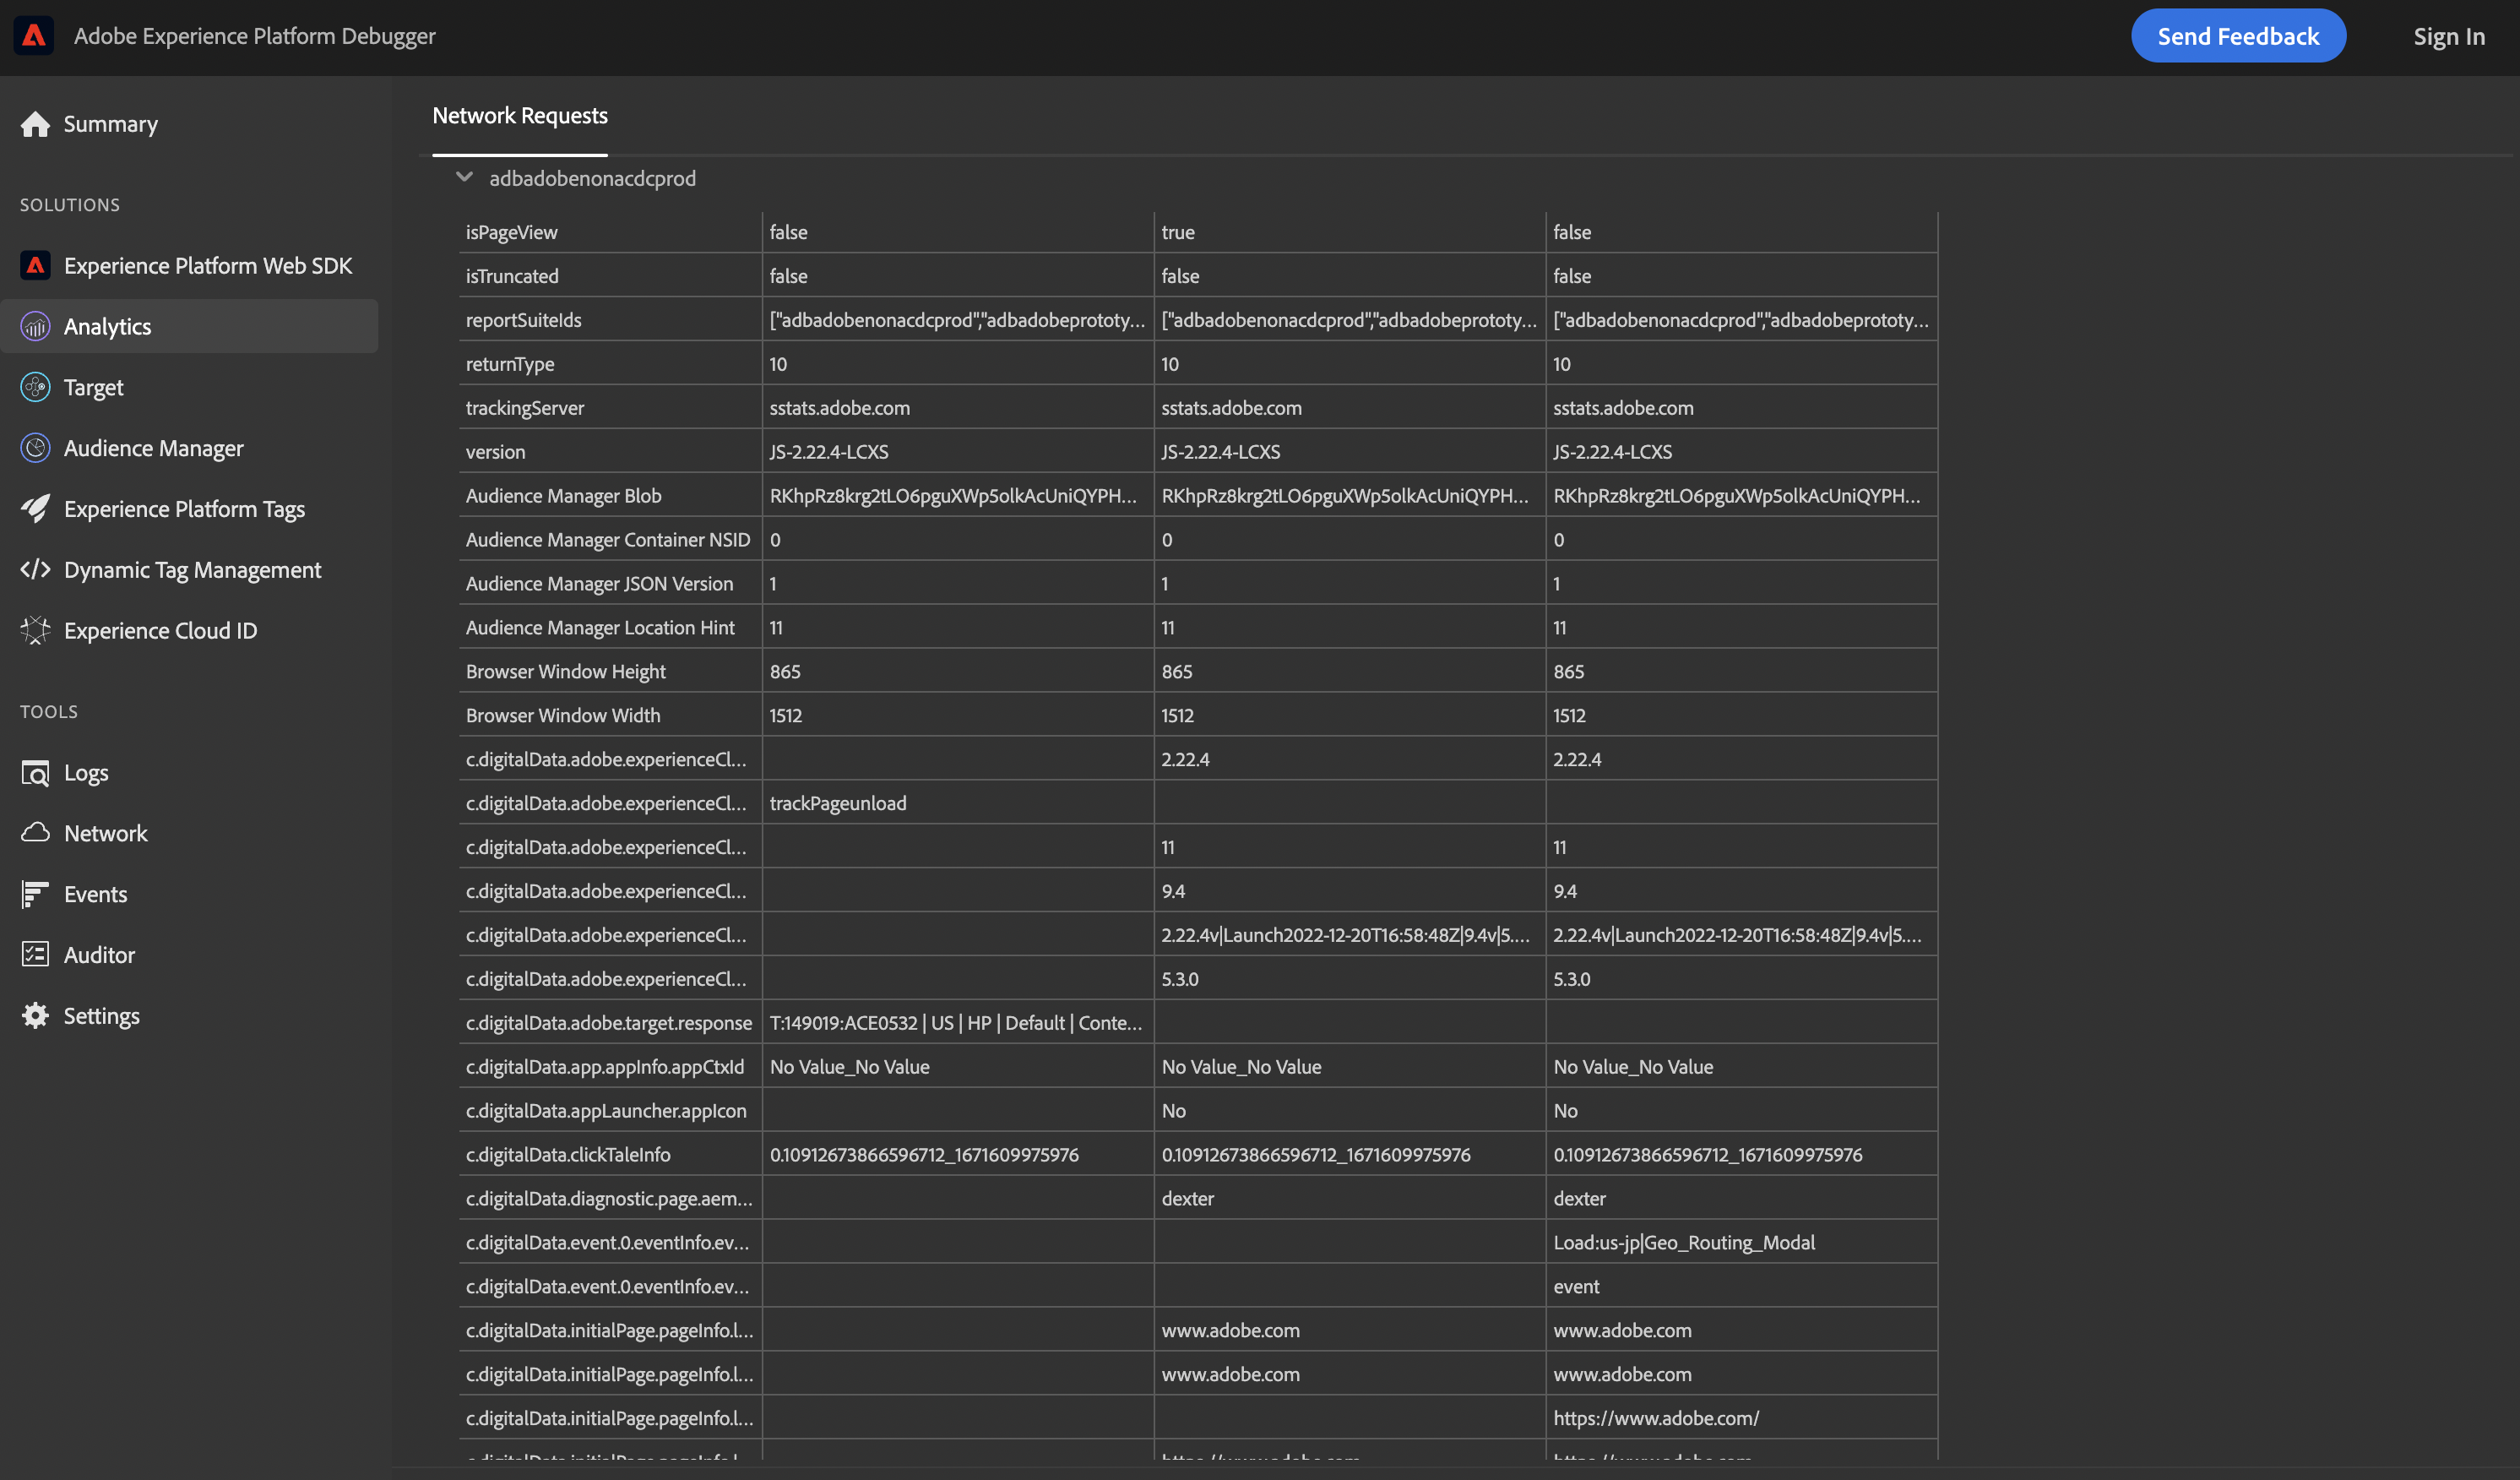Open the Network cloud icon
The width and height of the screenshot is (2520, 1480).
(x=35, y=833)
